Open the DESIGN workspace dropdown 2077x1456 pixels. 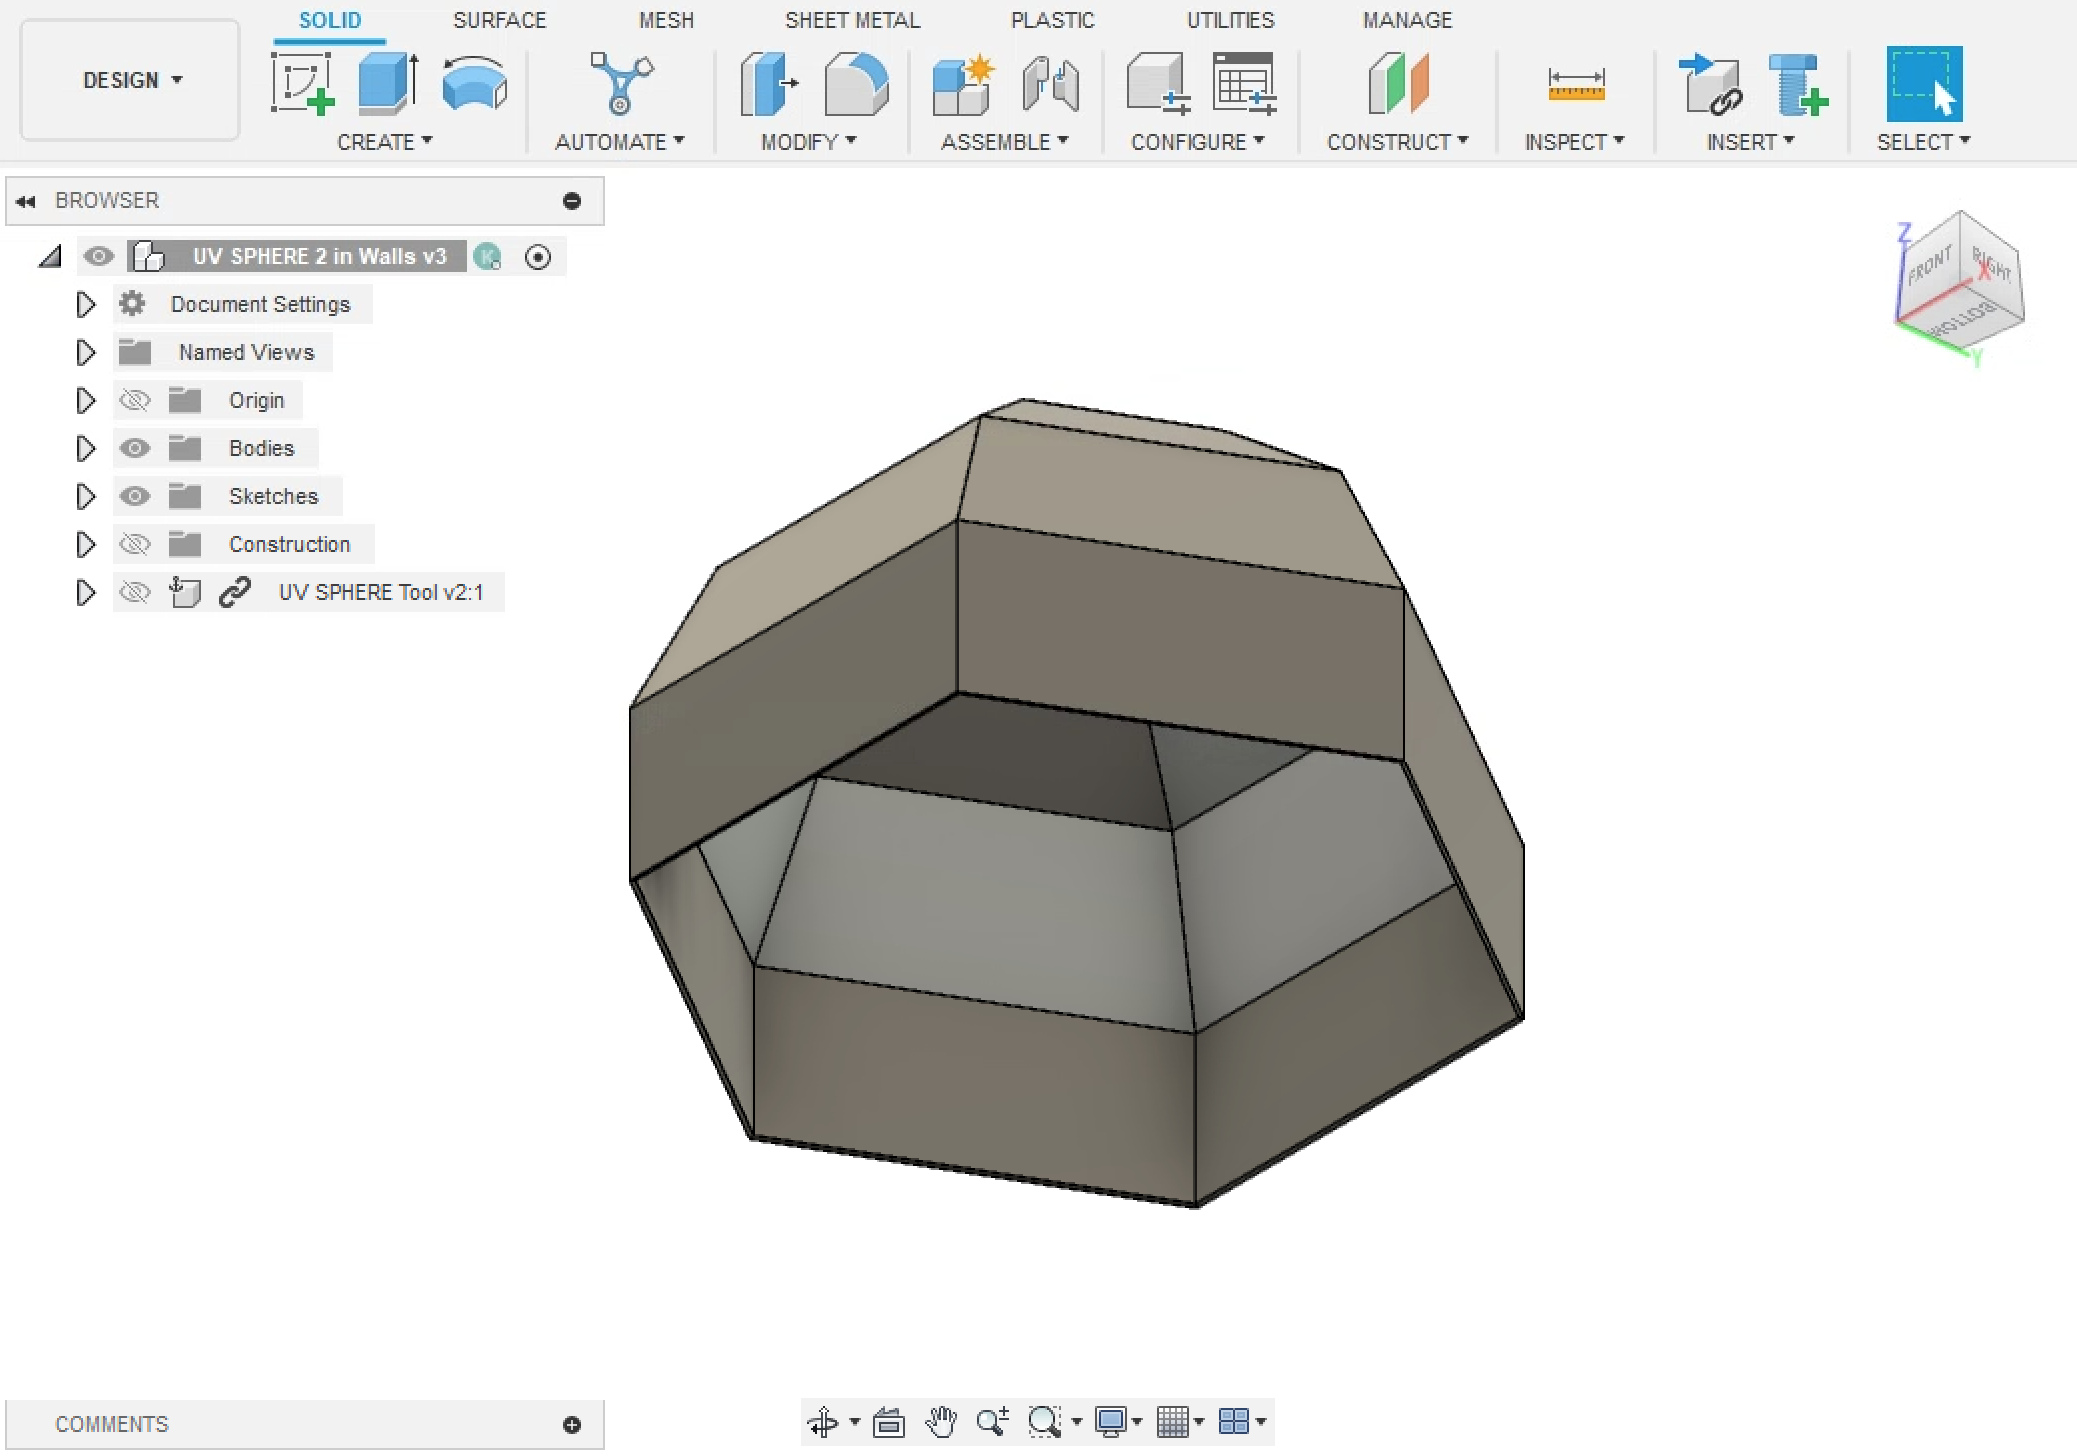(130, 80)
